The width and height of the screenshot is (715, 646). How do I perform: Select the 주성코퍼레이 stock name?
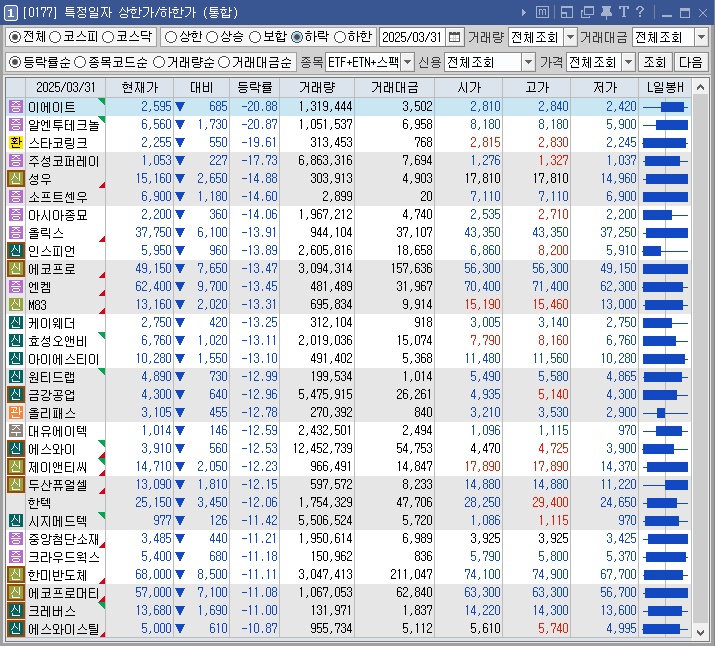pos(63,161)
